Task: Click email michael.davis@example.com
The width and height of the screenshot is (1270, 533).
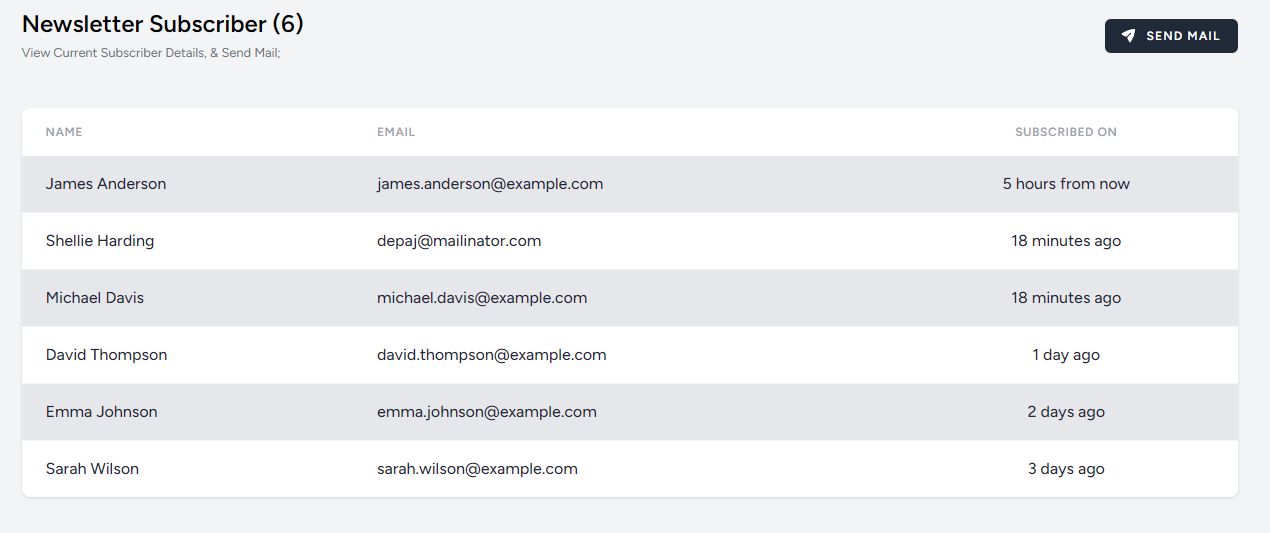Action: tap(482, 298)
